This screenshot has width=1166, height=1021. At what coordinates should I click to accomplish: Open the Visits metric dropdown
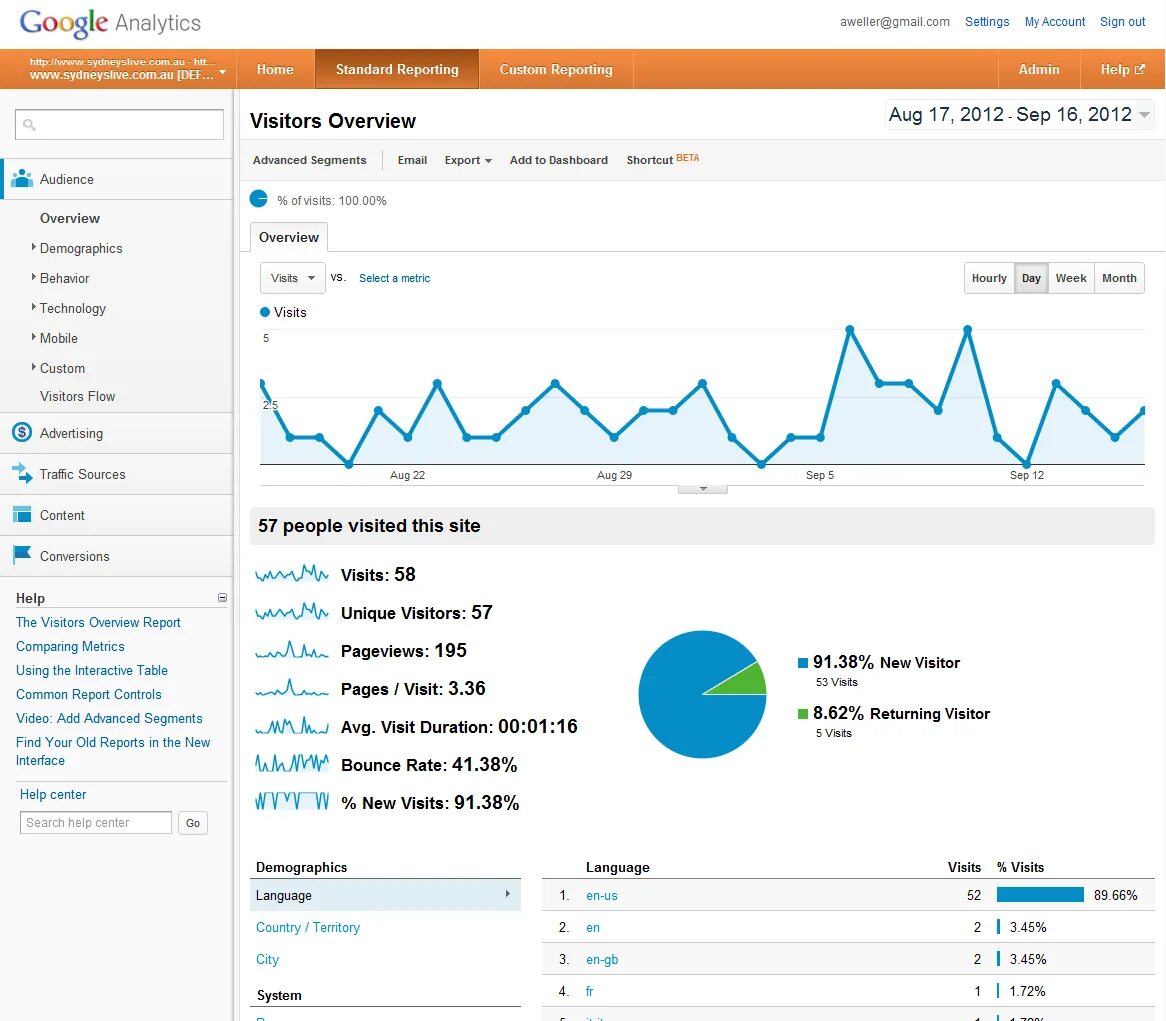[292, 278]
